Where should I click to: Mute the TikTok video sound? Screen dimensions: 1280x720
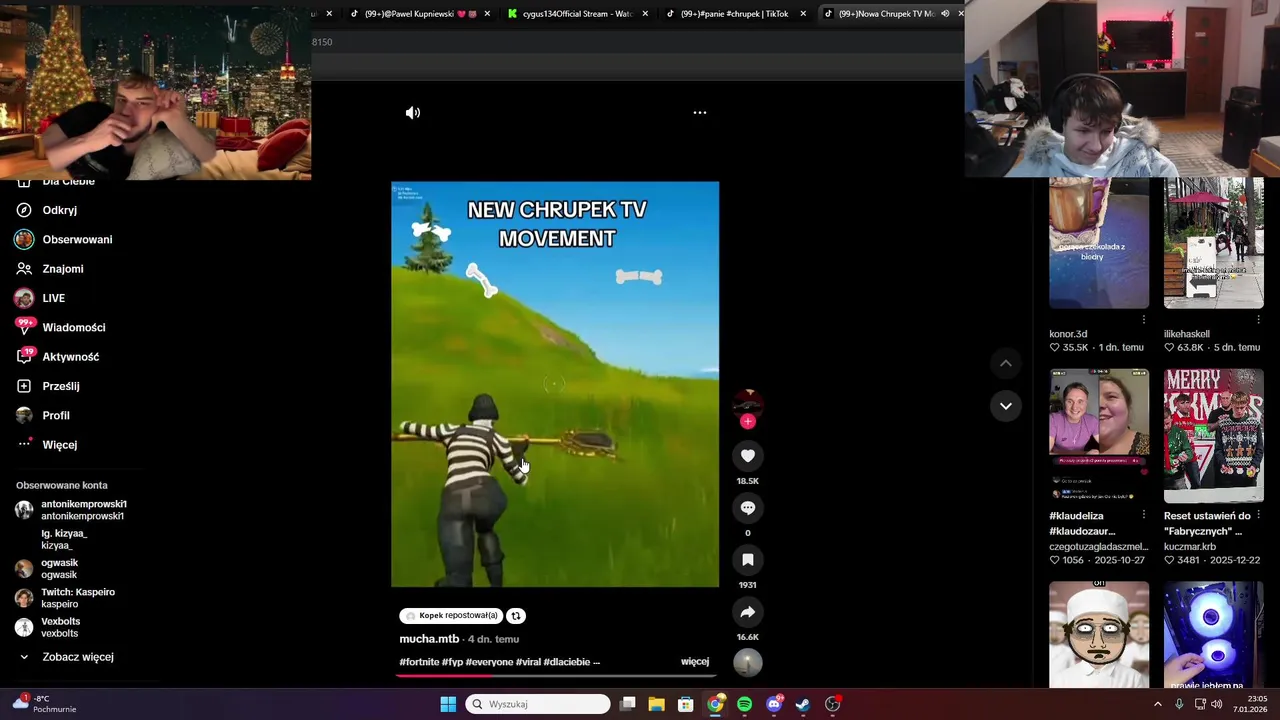413,113
